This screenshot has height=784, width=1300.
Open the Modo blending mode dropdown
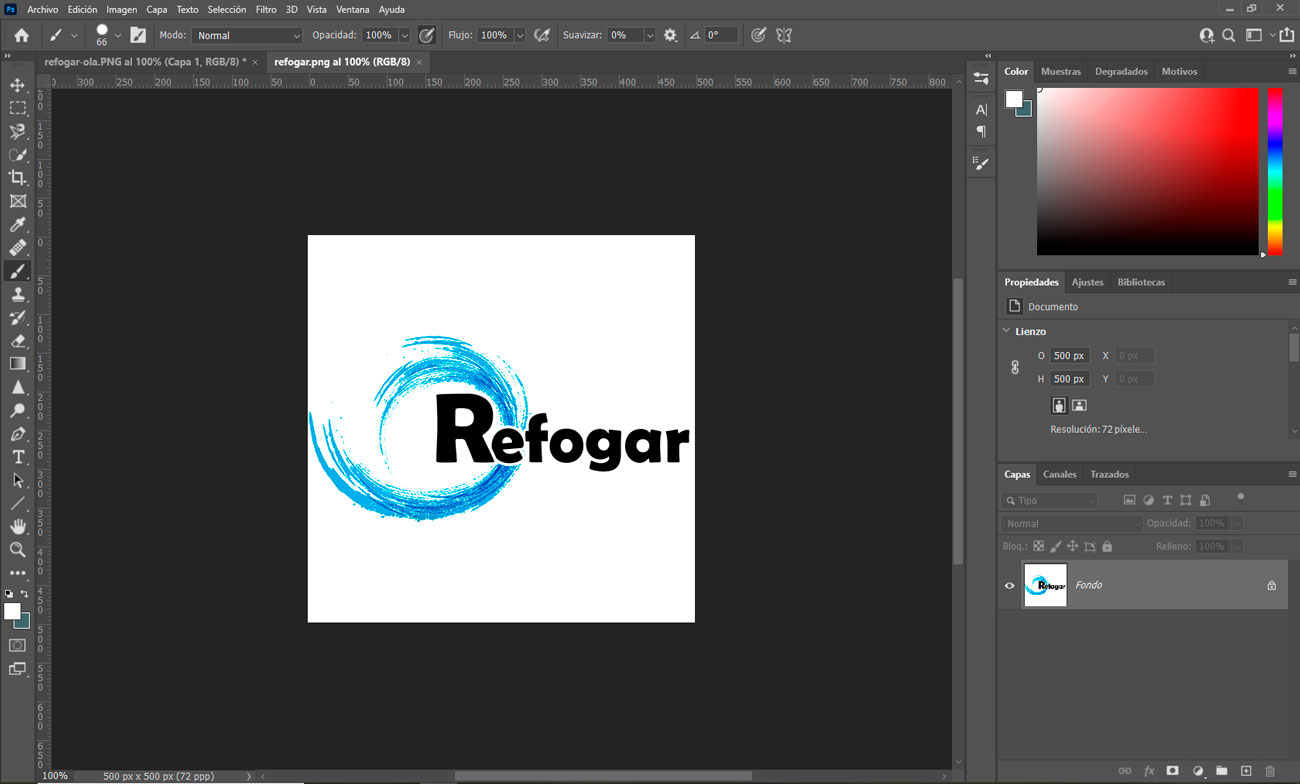[247, 35]
